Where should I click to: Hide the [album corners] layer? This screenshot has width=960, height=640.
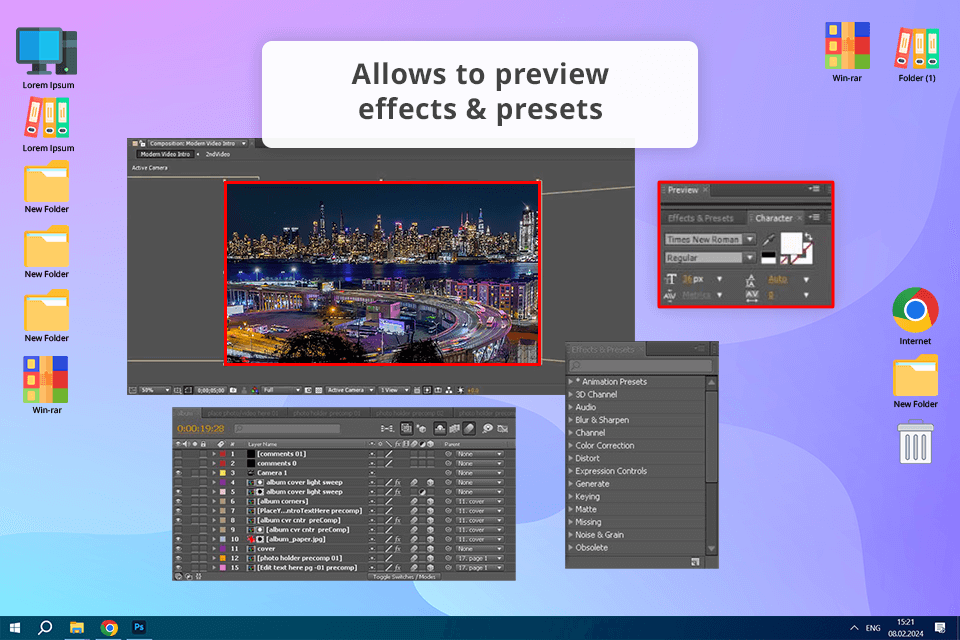178,502
